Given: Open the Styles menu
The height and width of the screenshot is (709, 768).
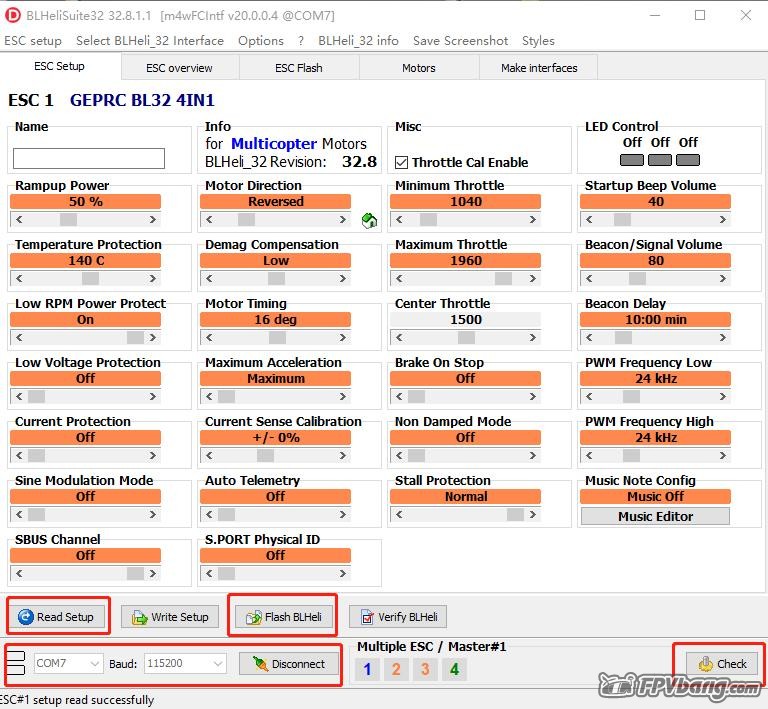Looking at the screenshot, I should pyautogui.click(x=538, y=41).
